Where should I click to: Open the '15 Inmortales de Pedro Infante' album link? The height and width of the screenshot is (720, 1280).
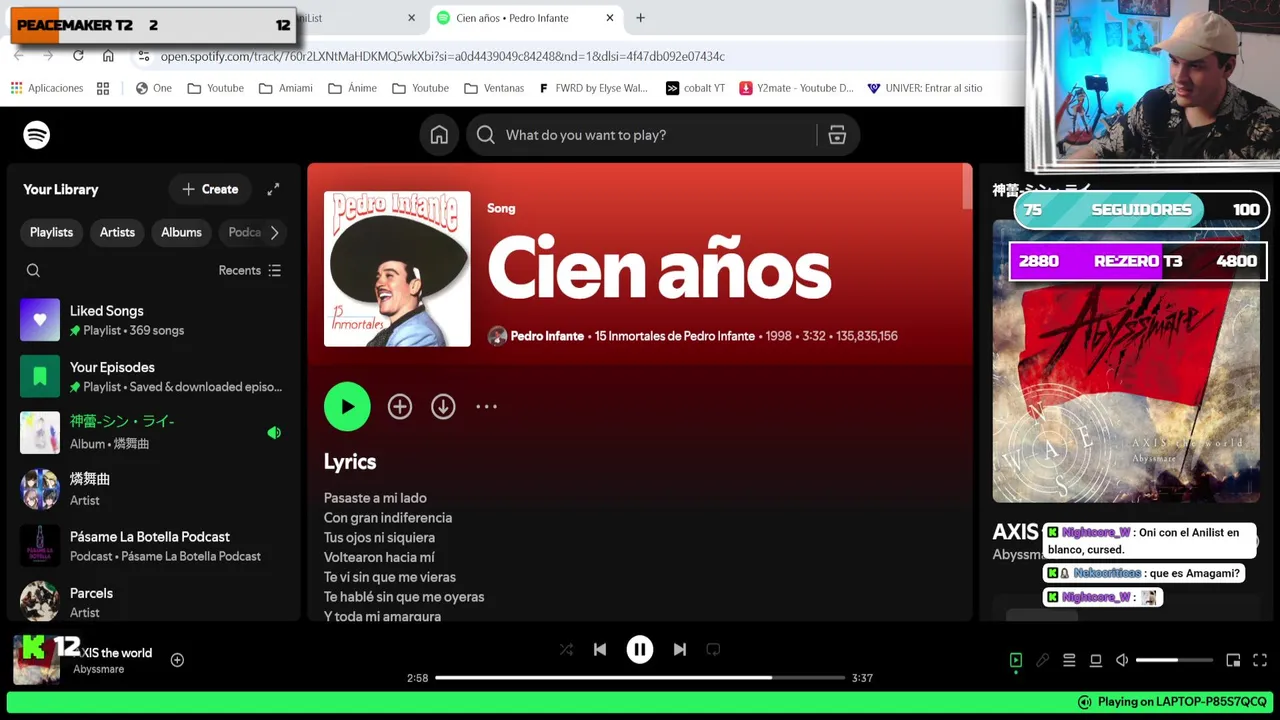[x=675, y=336]
